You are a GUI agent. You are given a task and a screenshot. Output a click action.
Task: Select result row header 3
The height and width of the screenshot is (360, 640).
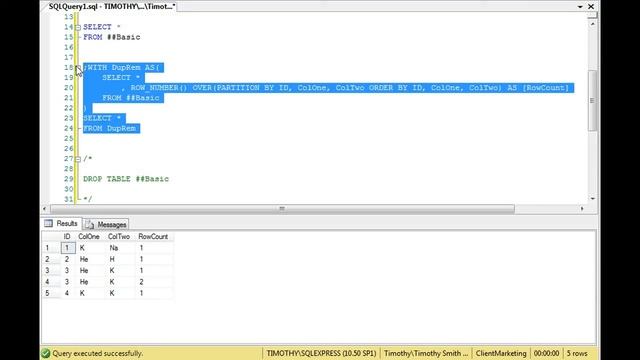[x=51, y=271]
